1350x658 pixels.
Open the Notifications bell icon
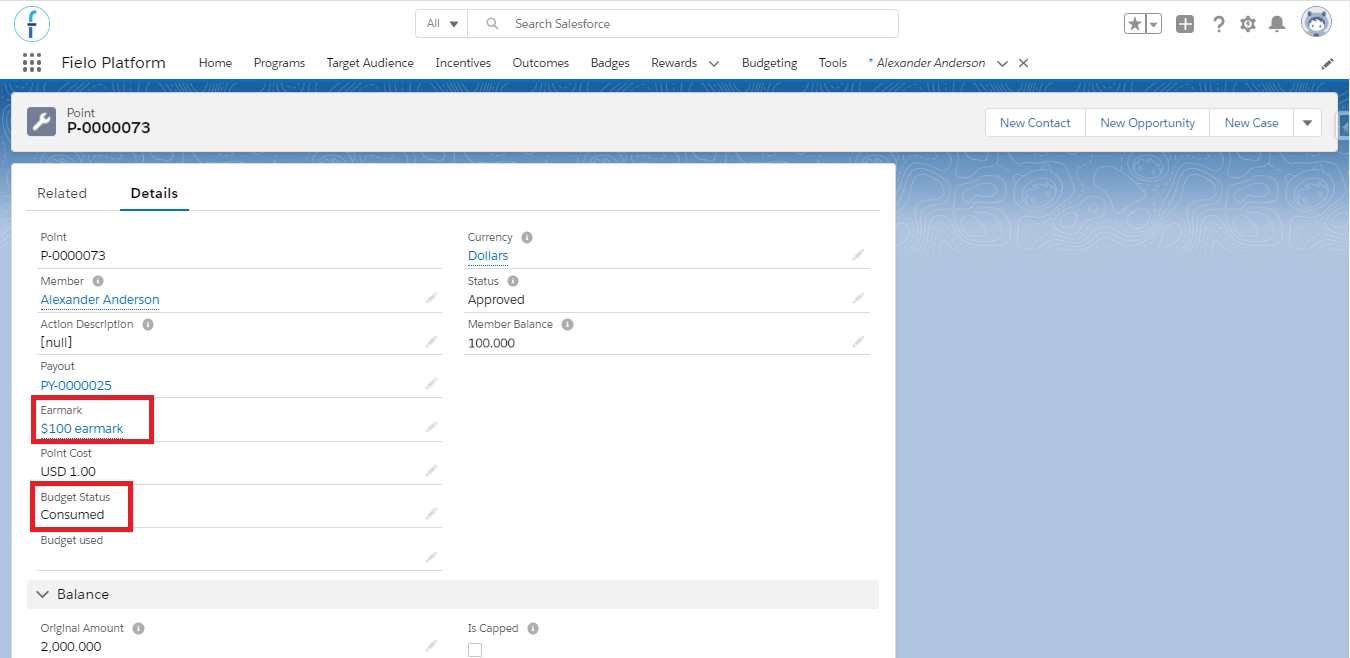[1277, 24]
